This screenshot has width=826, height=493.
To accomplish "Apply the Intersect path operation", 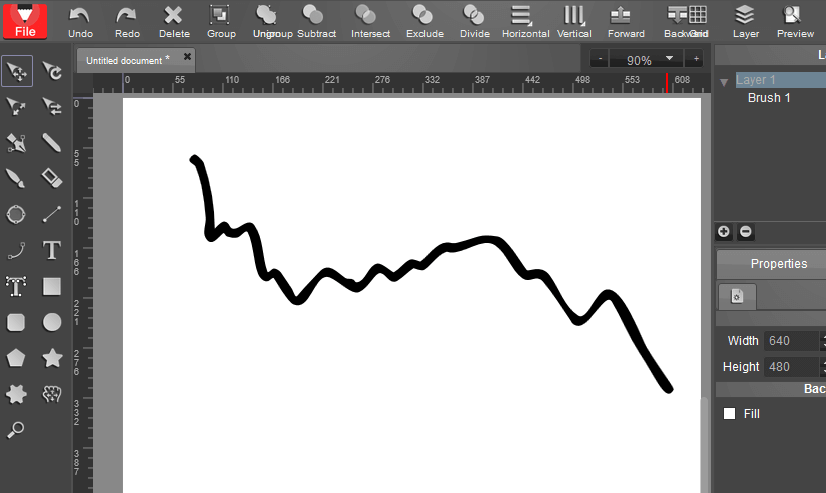I will (x=370, y=22).
